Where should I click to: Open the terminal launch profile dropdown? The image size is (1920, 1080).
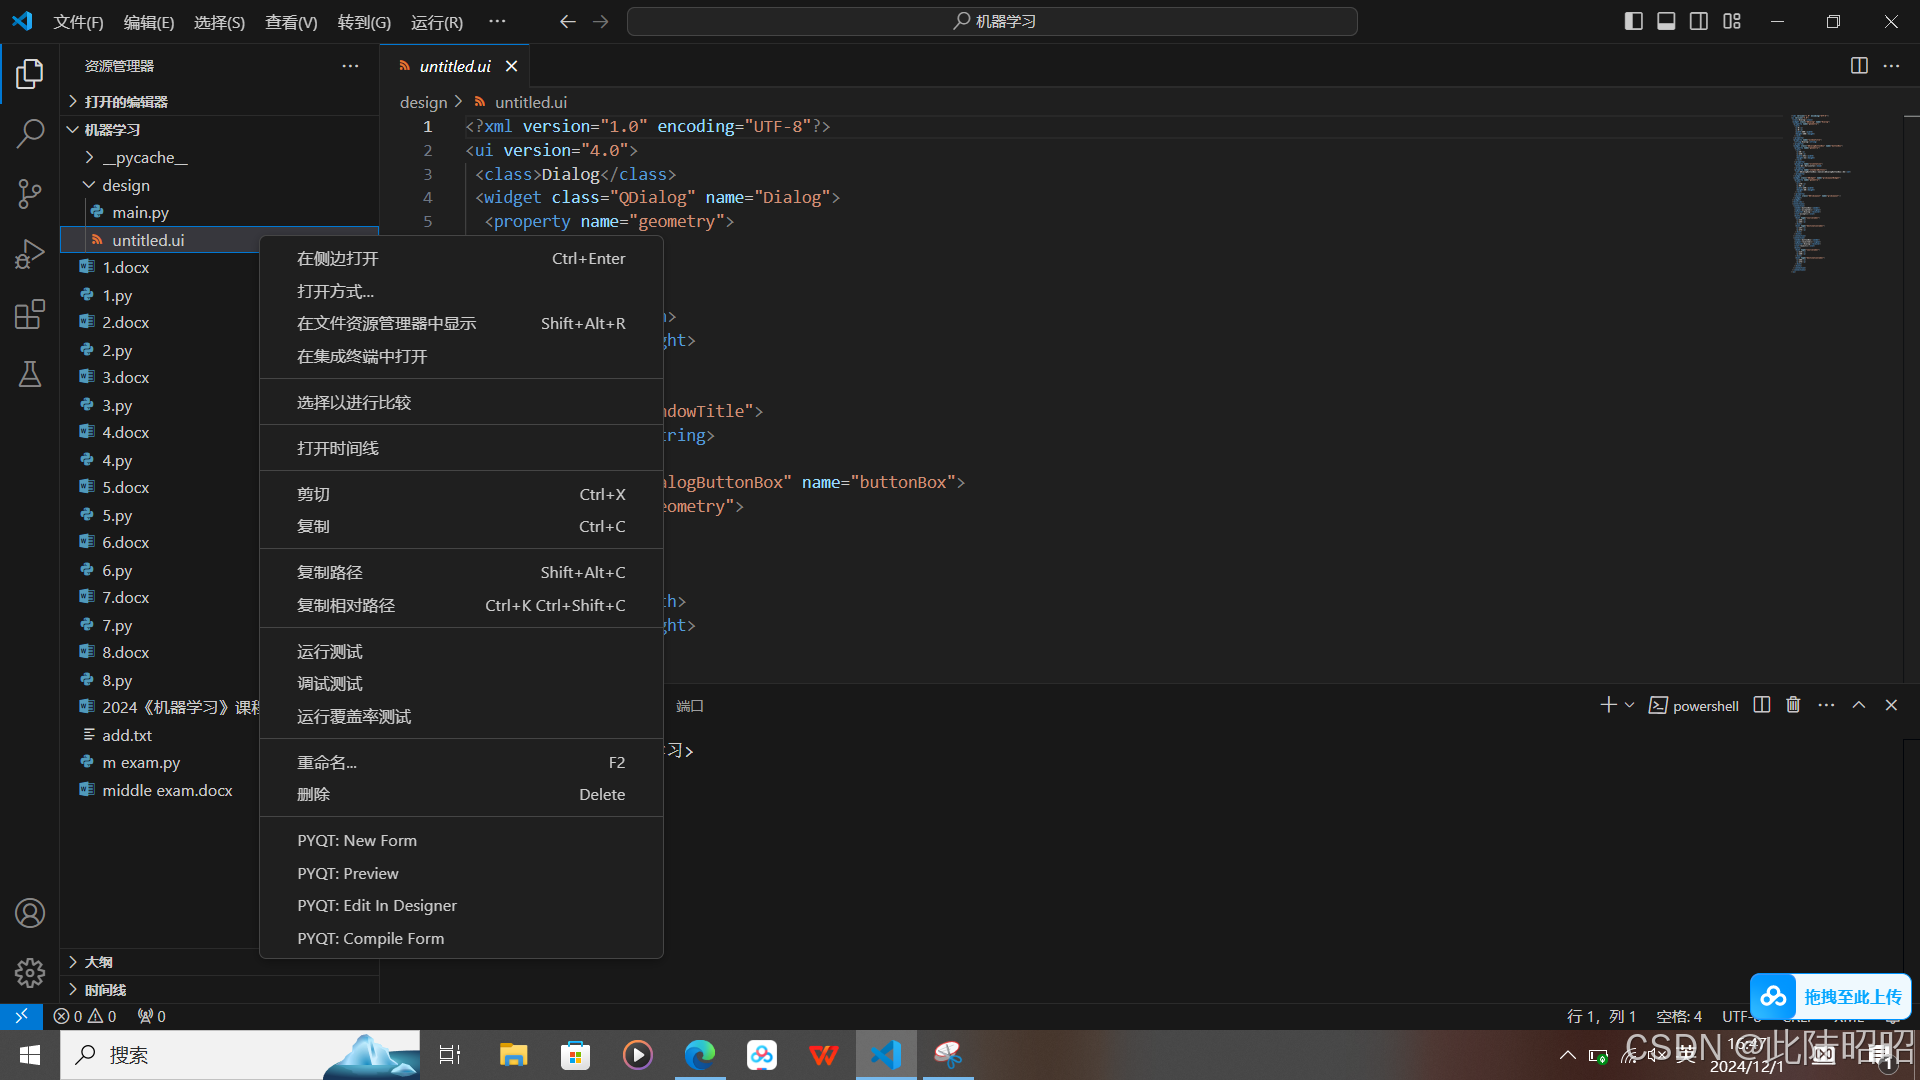(1629, 705)
